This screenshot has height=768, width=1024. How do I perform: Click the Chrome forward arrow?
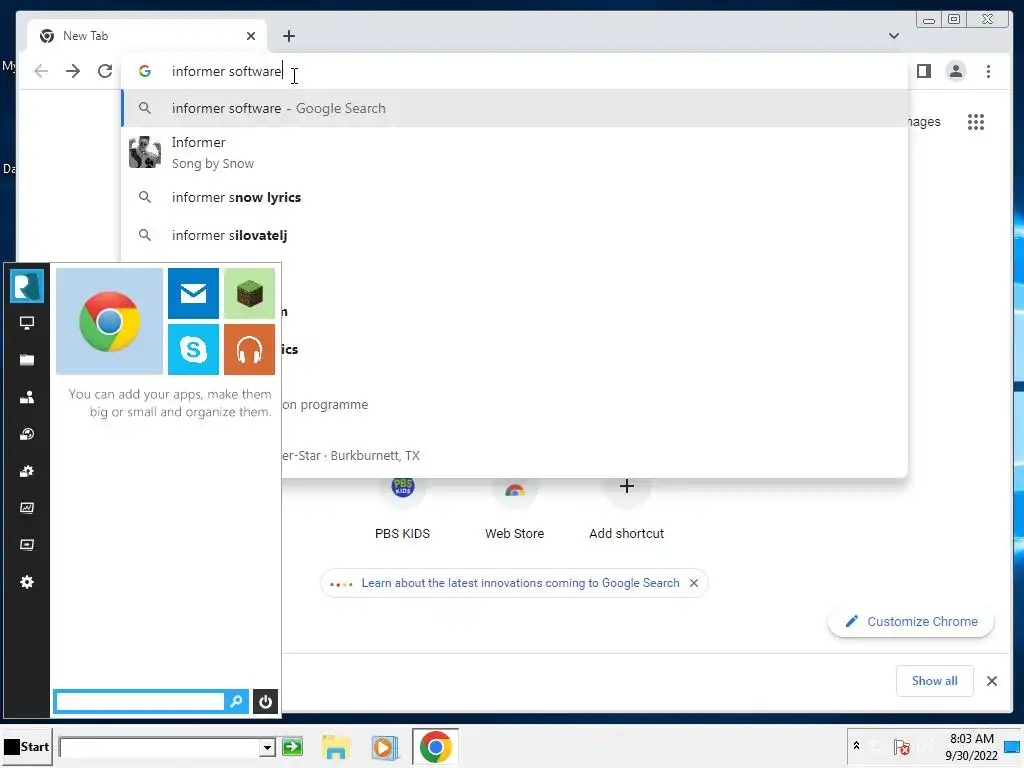click(x=73, y=71)
